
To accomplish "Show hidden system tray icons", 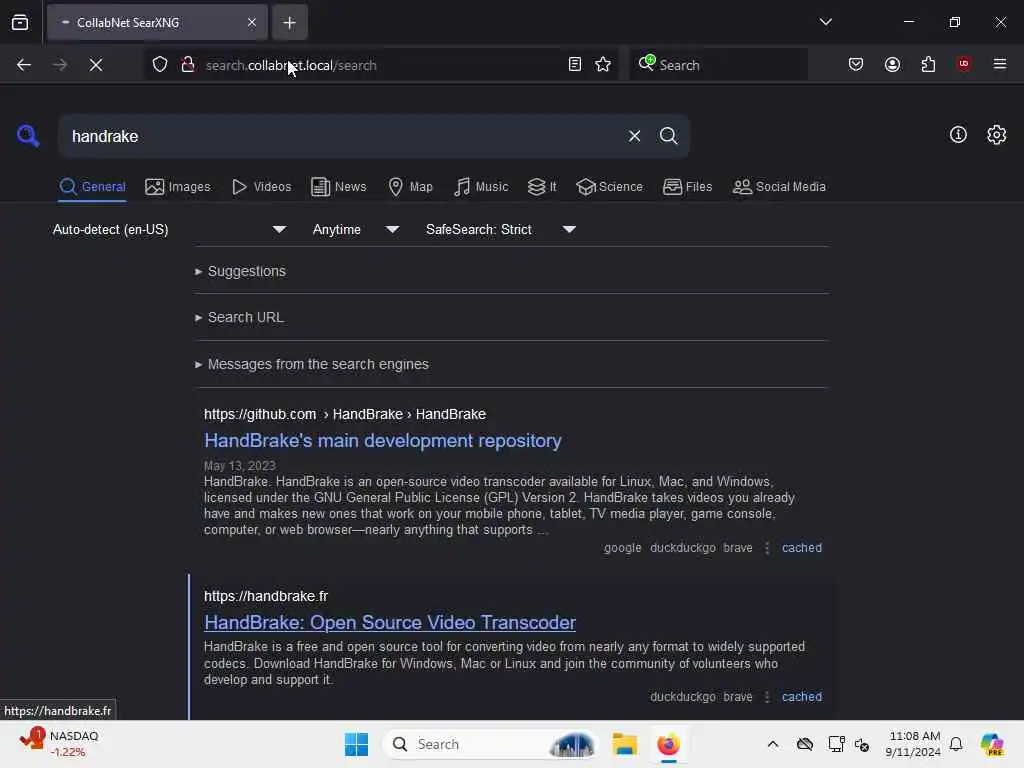I will click(x=773, y=744).
